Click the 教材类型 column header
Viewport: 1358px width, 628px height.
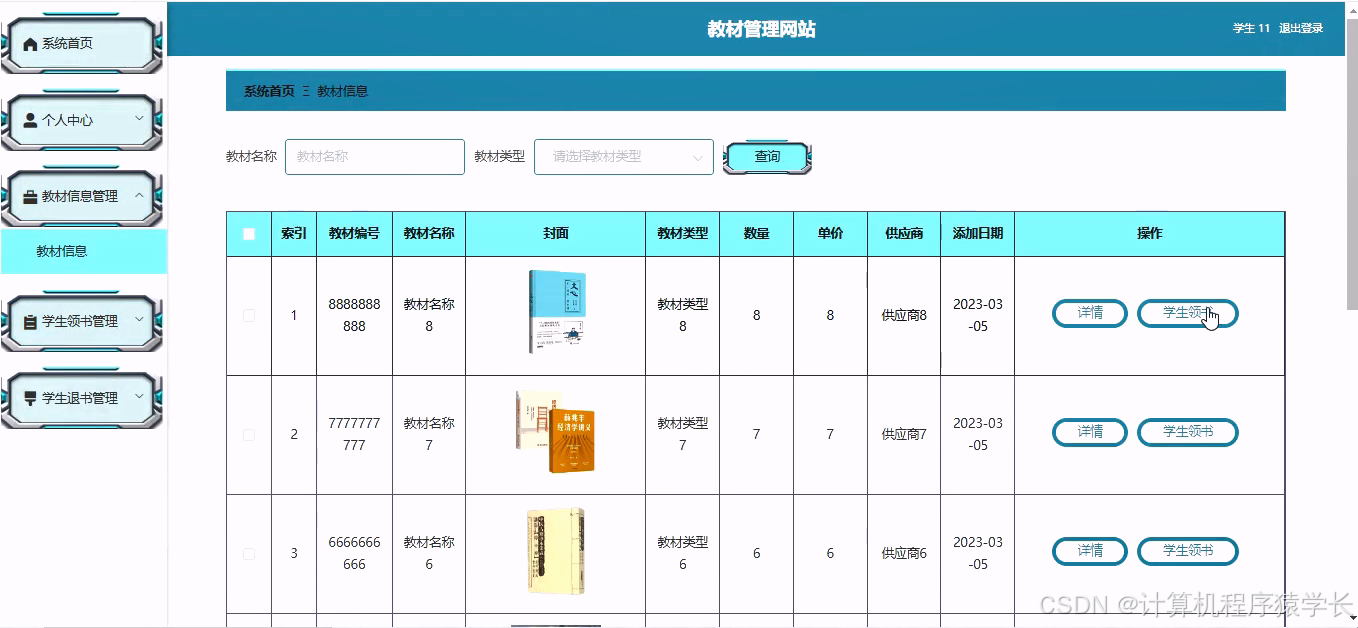point(682,234)
